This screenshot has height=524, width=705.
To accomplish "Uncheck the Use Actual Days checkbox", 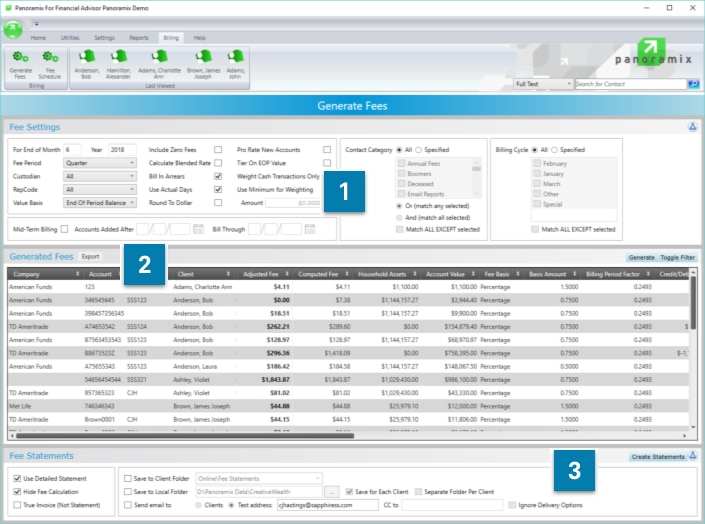I will click(218, 189).
